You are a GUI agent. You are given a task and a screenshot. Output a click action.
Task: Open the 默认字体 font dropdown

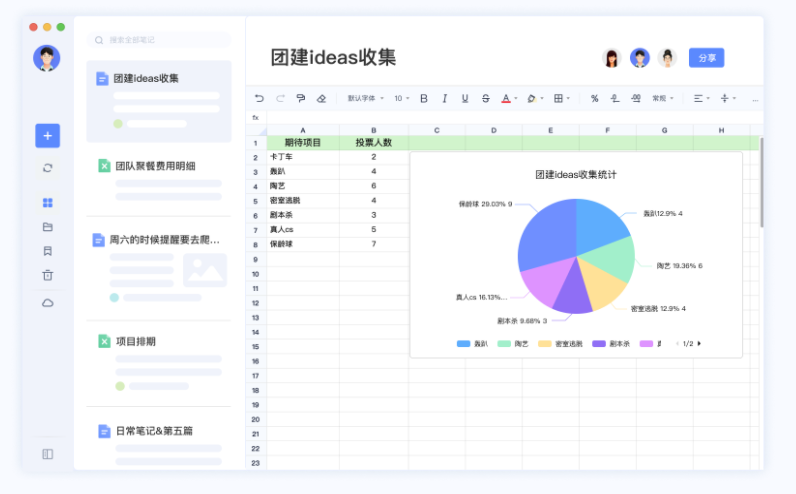click(366, 98)
